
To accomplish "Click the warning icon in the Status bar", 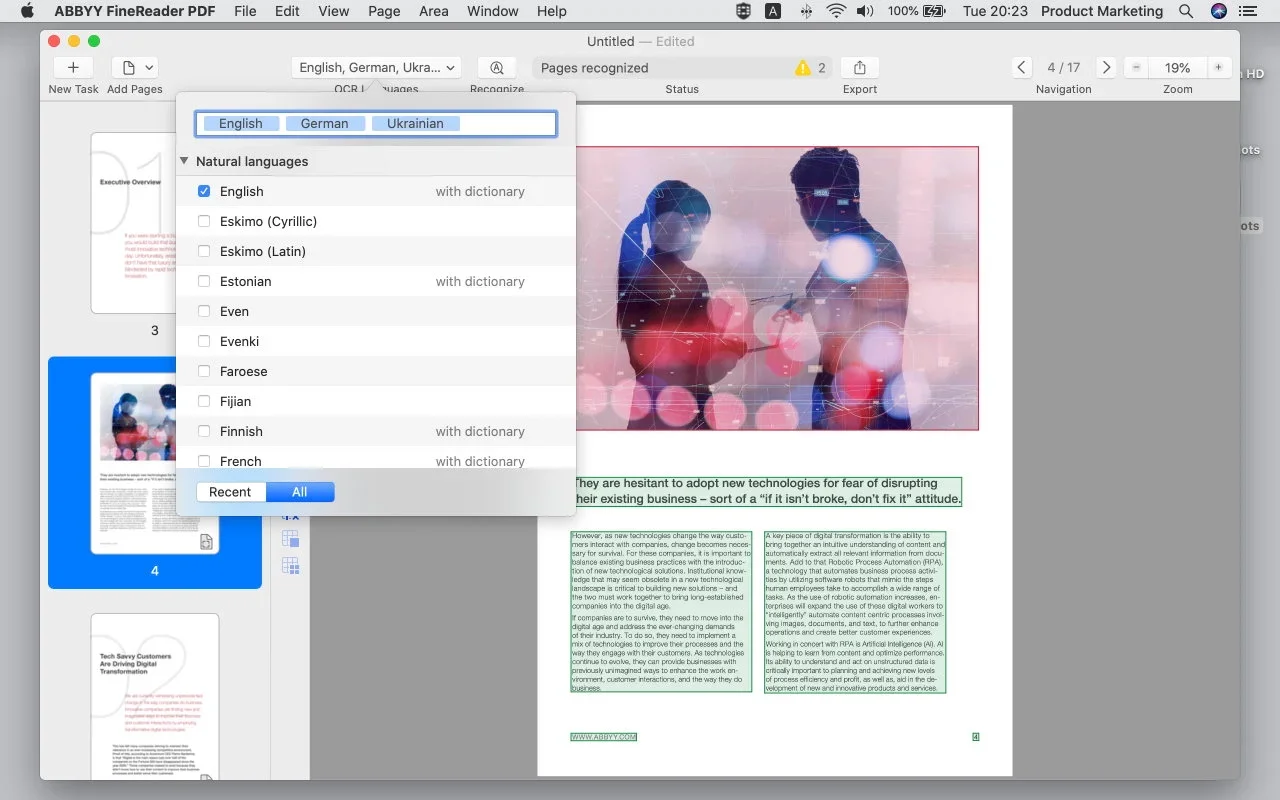I will click(x=801, y=68).
